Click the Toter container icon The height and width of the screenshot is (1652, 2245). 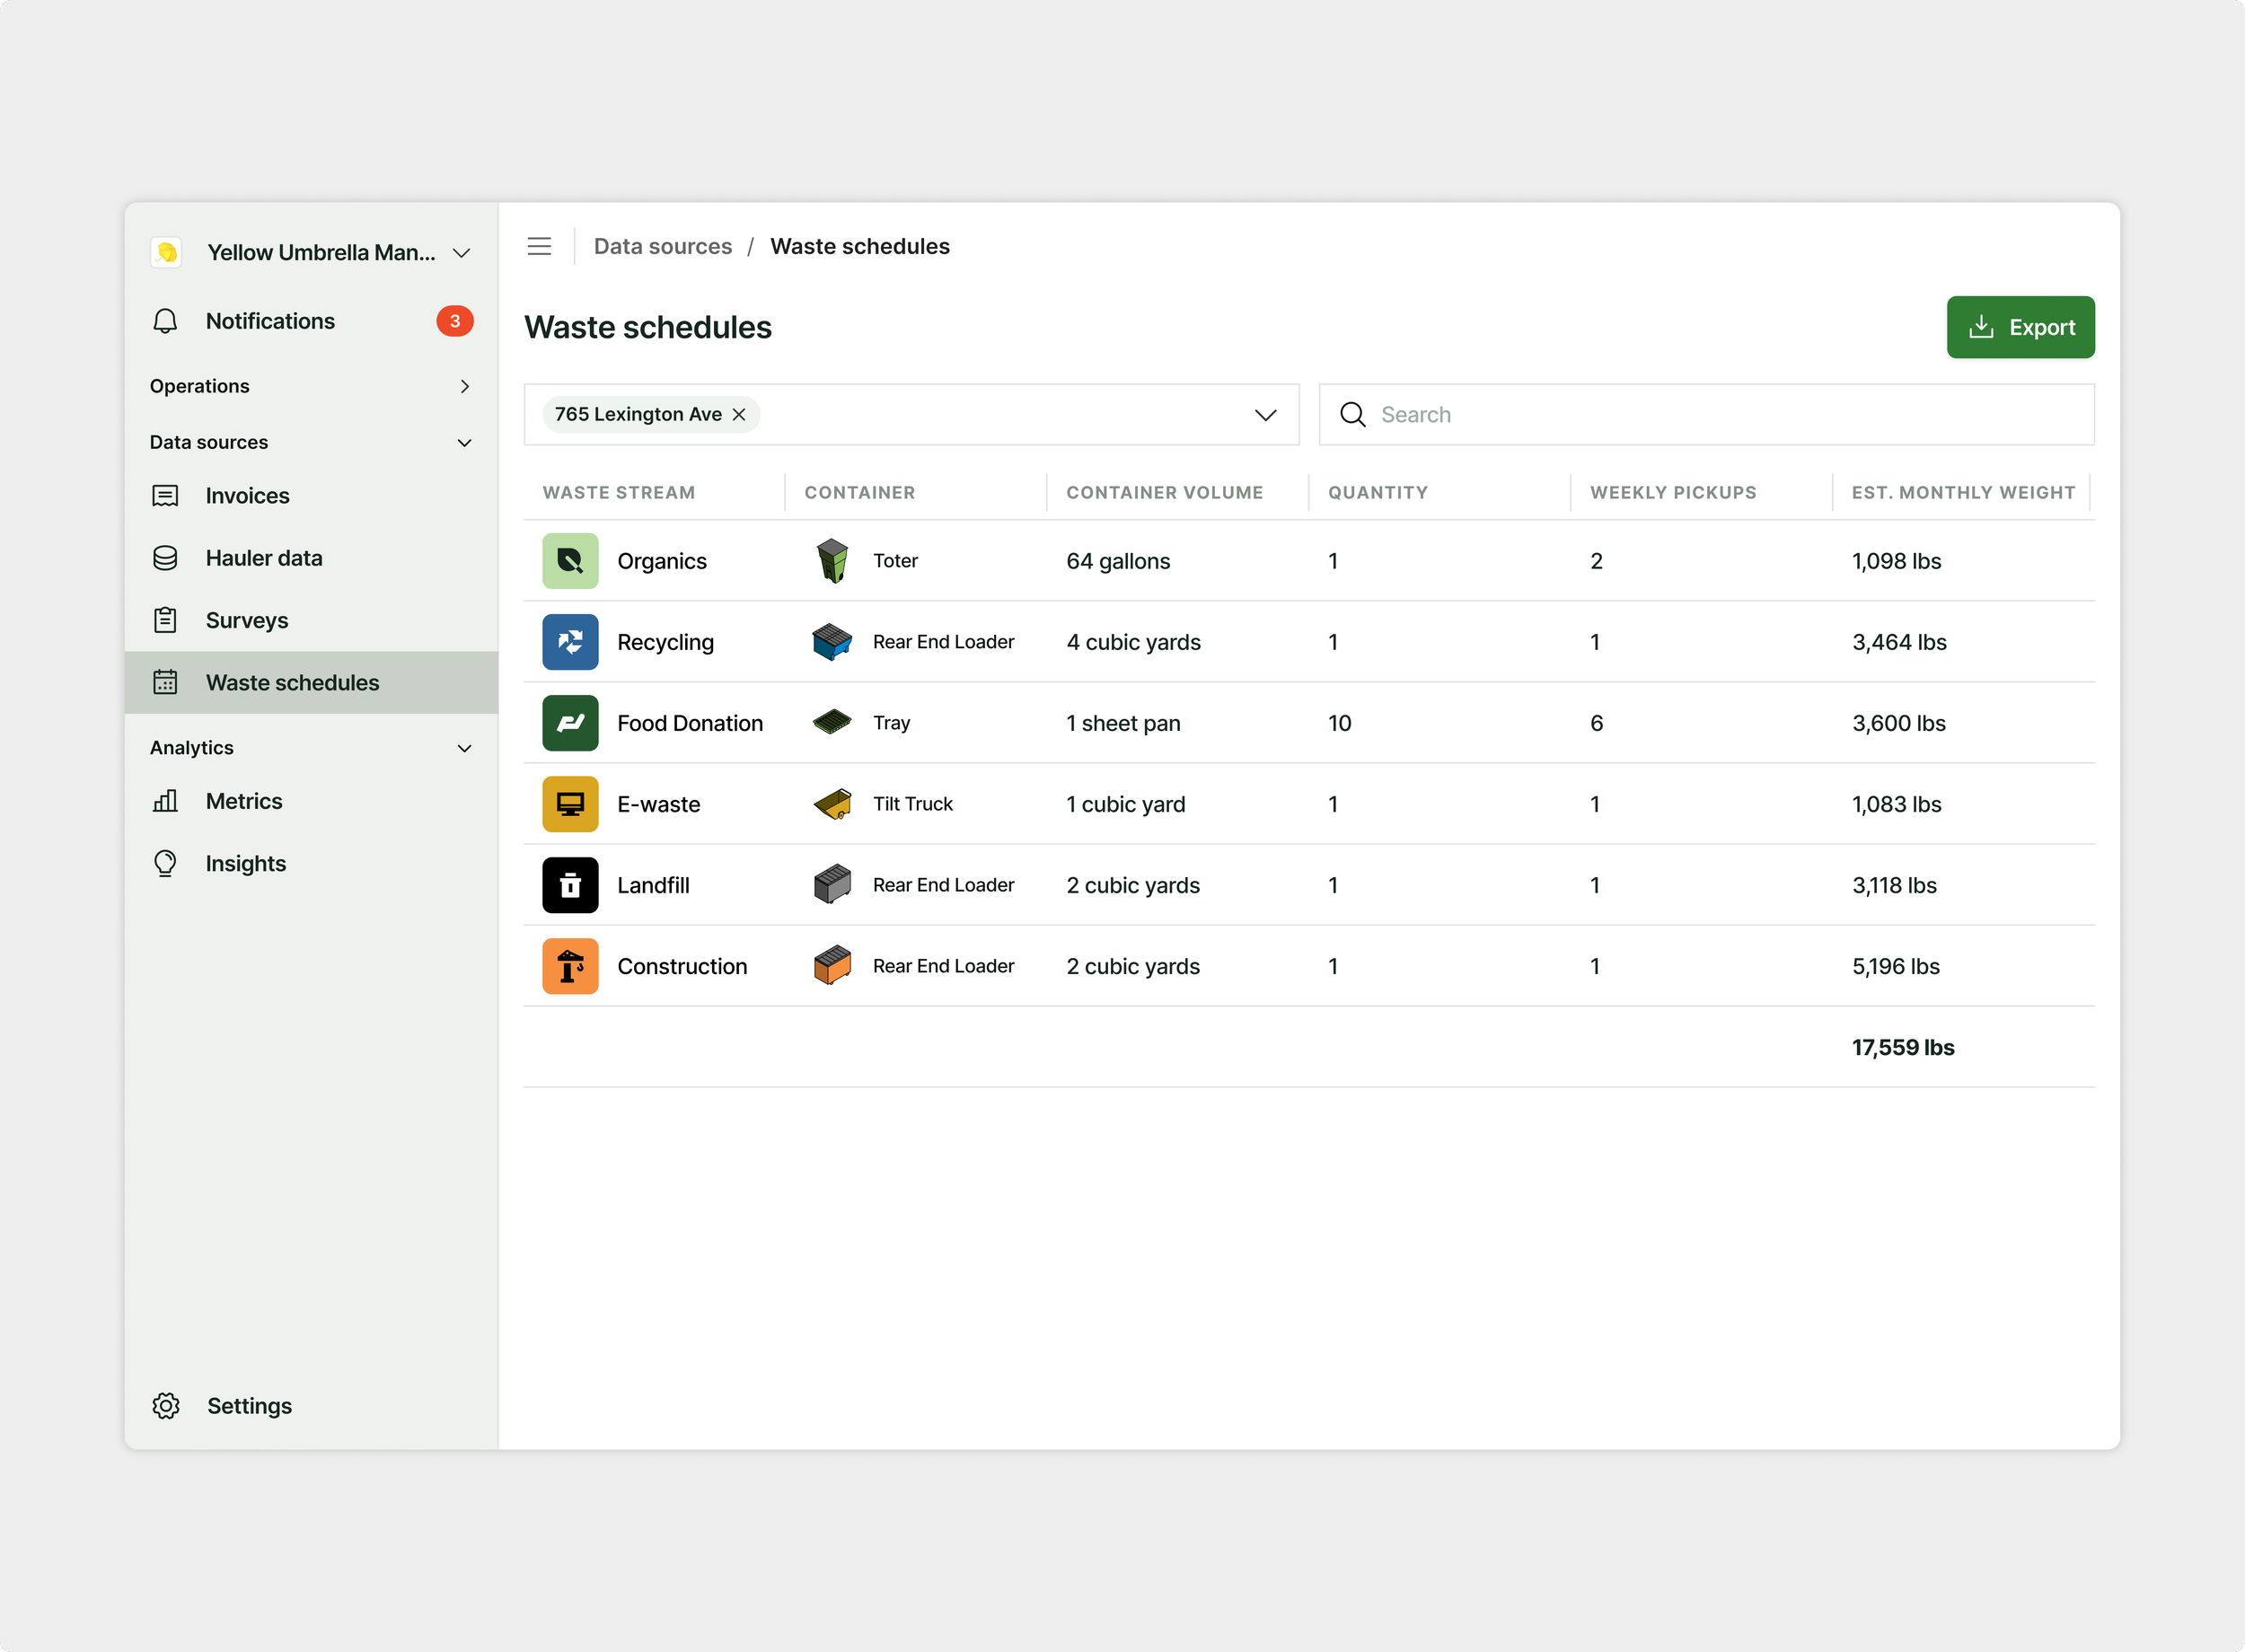click(x=832, y=561)
